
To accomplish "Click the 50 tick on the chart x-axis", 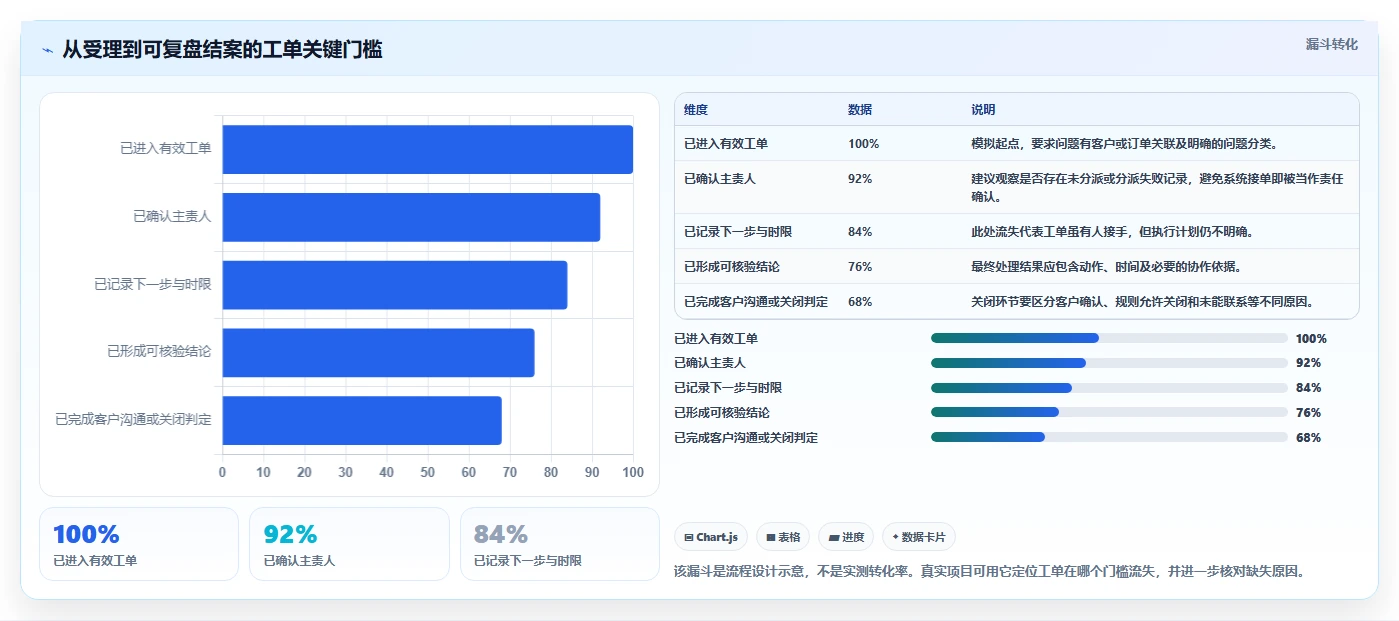I will pos(427,473).
